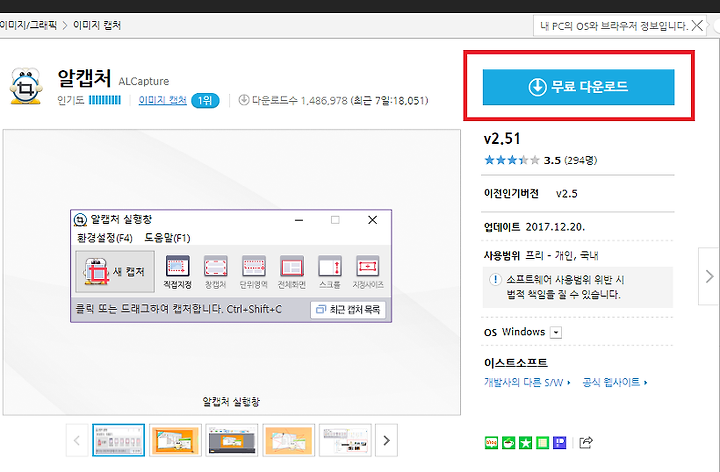Viewport: 720px width, 472px height.
Task: Click 단위영역 icon in preview
Action: [x=253, y=272]
